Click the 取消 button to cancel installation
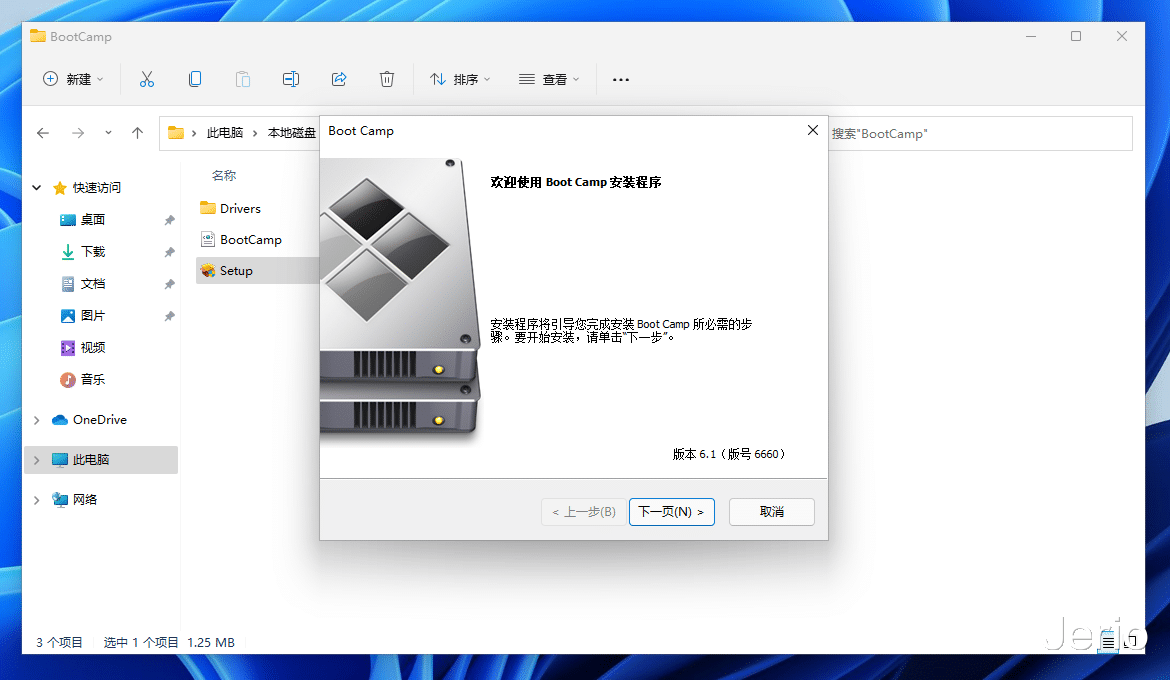Screen dimensions: 1170x680 click(x=771, y=511)
